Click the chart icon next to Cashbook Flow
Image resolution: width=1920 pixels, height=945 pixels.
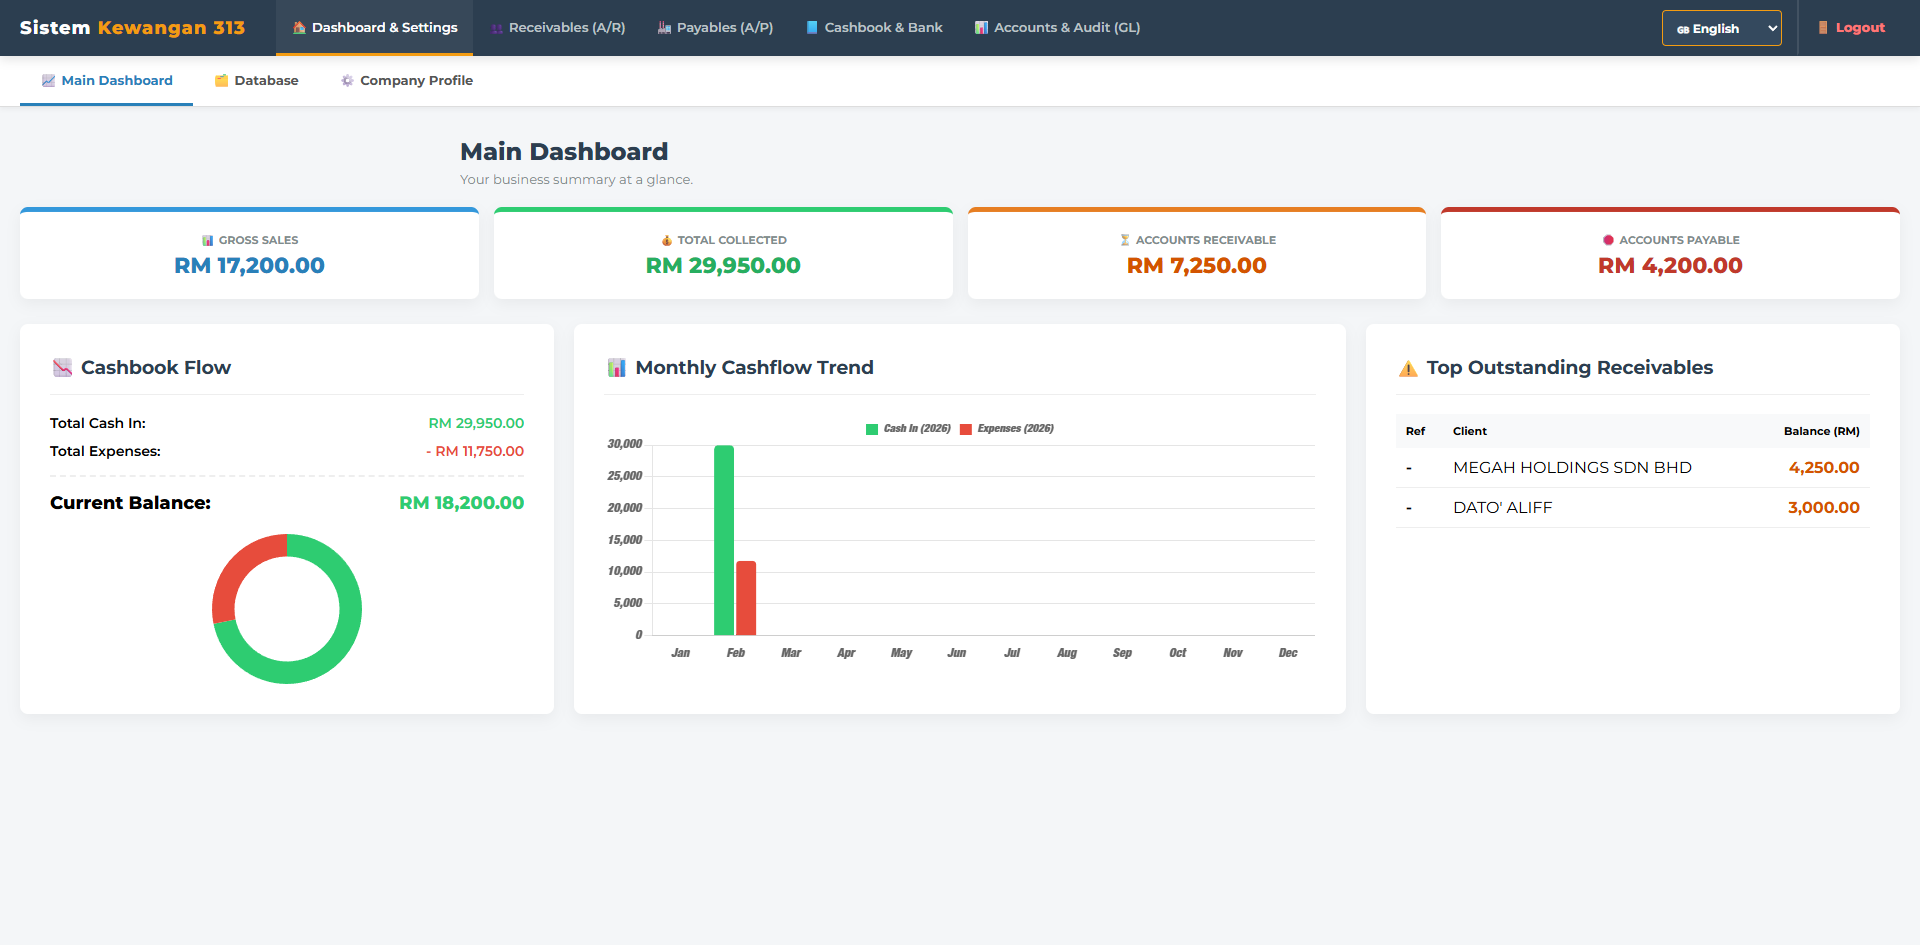[x=62, y=367]
